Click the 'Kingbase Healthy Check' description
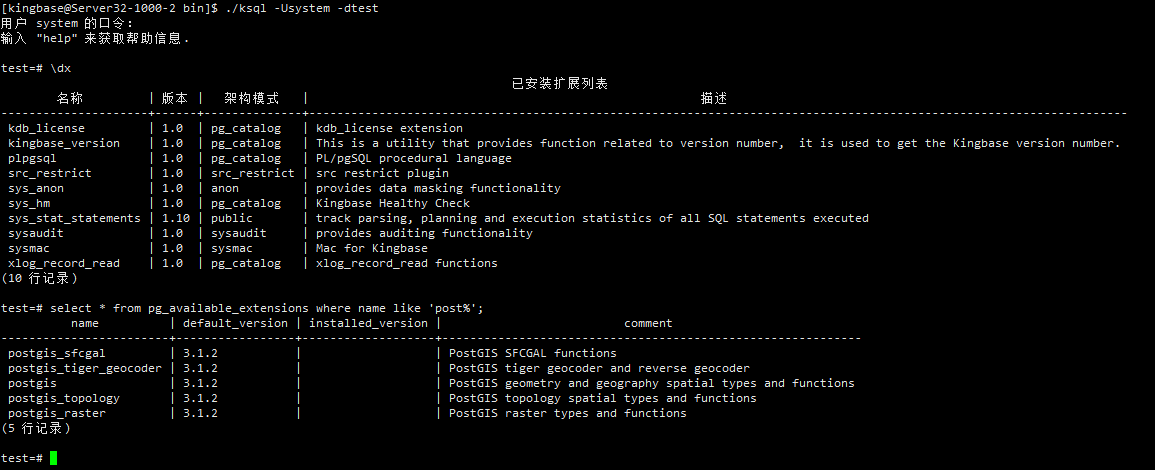The image size is (1155, 470). pyautogui.click(x=393, y=203)
